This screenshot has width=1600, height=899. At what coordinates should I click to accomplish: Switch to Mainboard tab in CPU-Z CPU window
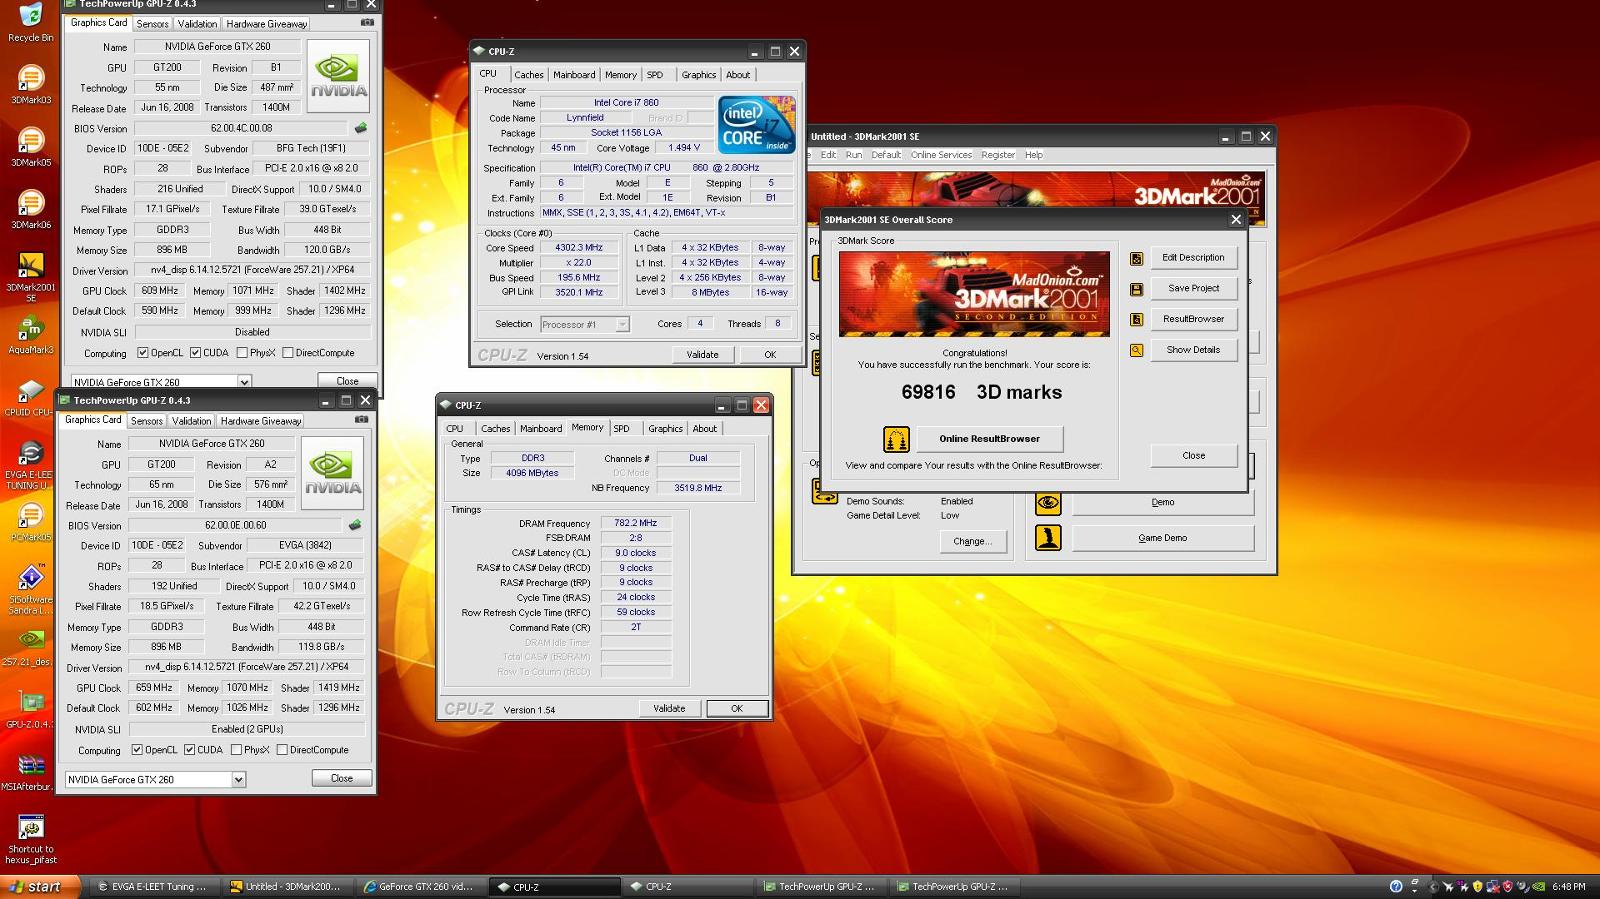point(574,75)
